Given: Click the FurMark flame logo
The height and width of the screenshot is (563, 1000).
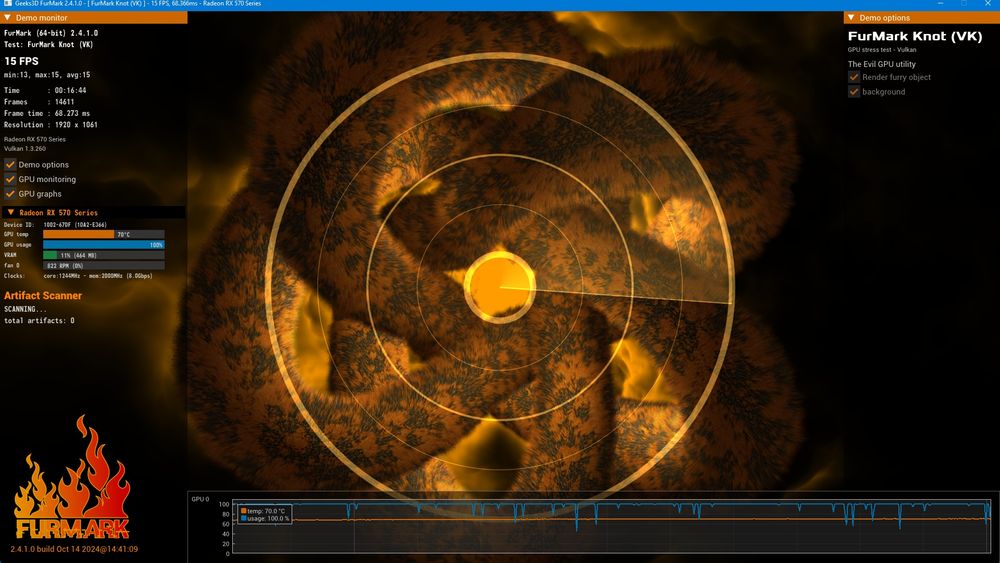Looking at the screenshot, I should (72, 478).
